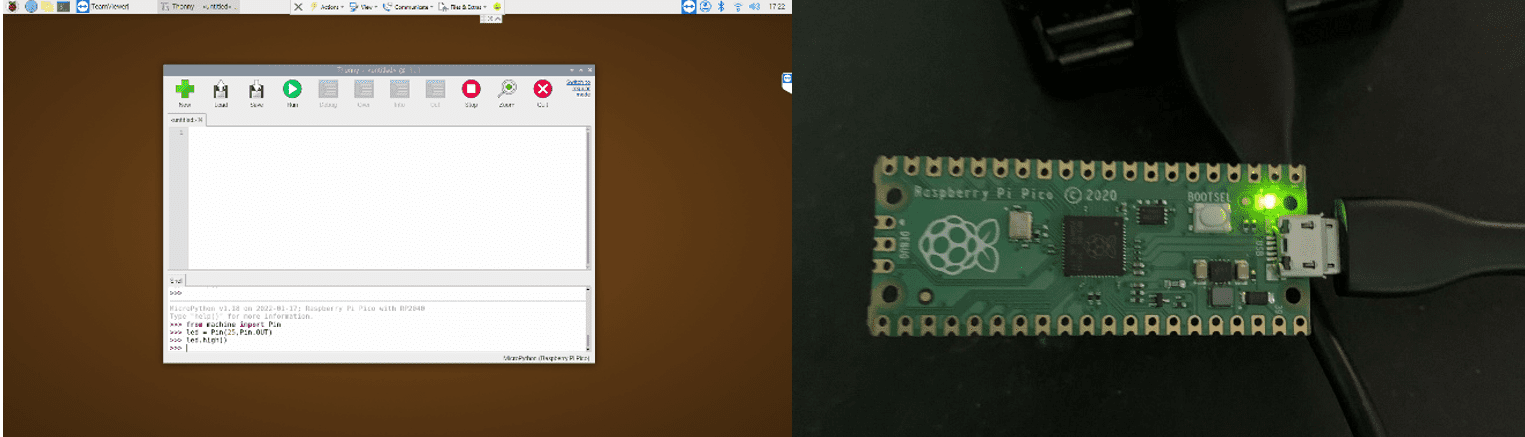Open the TeamViewer Communicate dropdown

(x=408, y=6)
